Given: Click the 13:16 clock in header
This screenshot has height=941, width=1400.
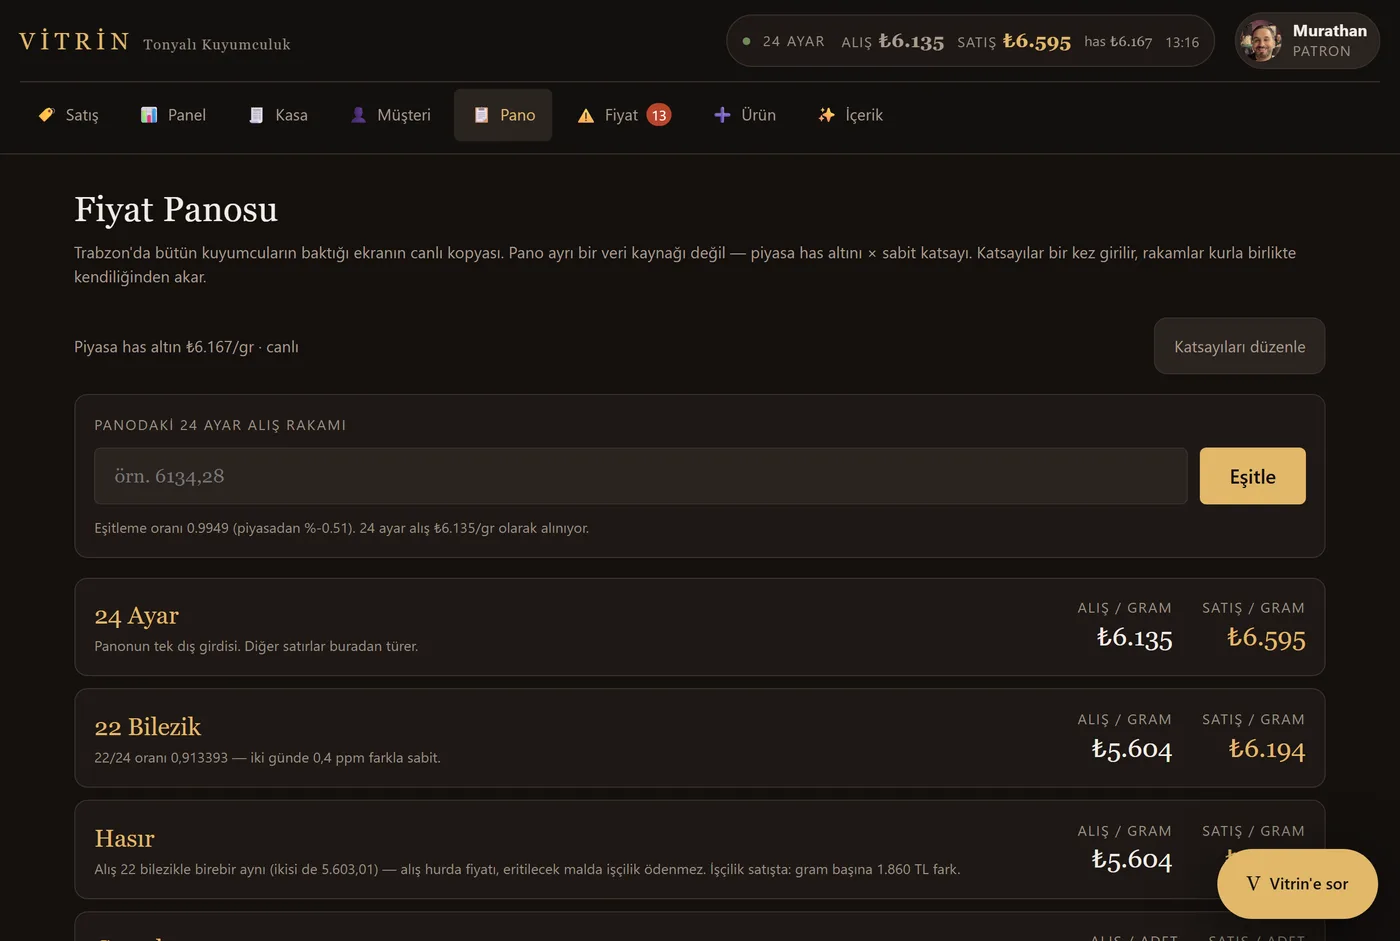Looking at the screenshot, I should click(1182, 42).
